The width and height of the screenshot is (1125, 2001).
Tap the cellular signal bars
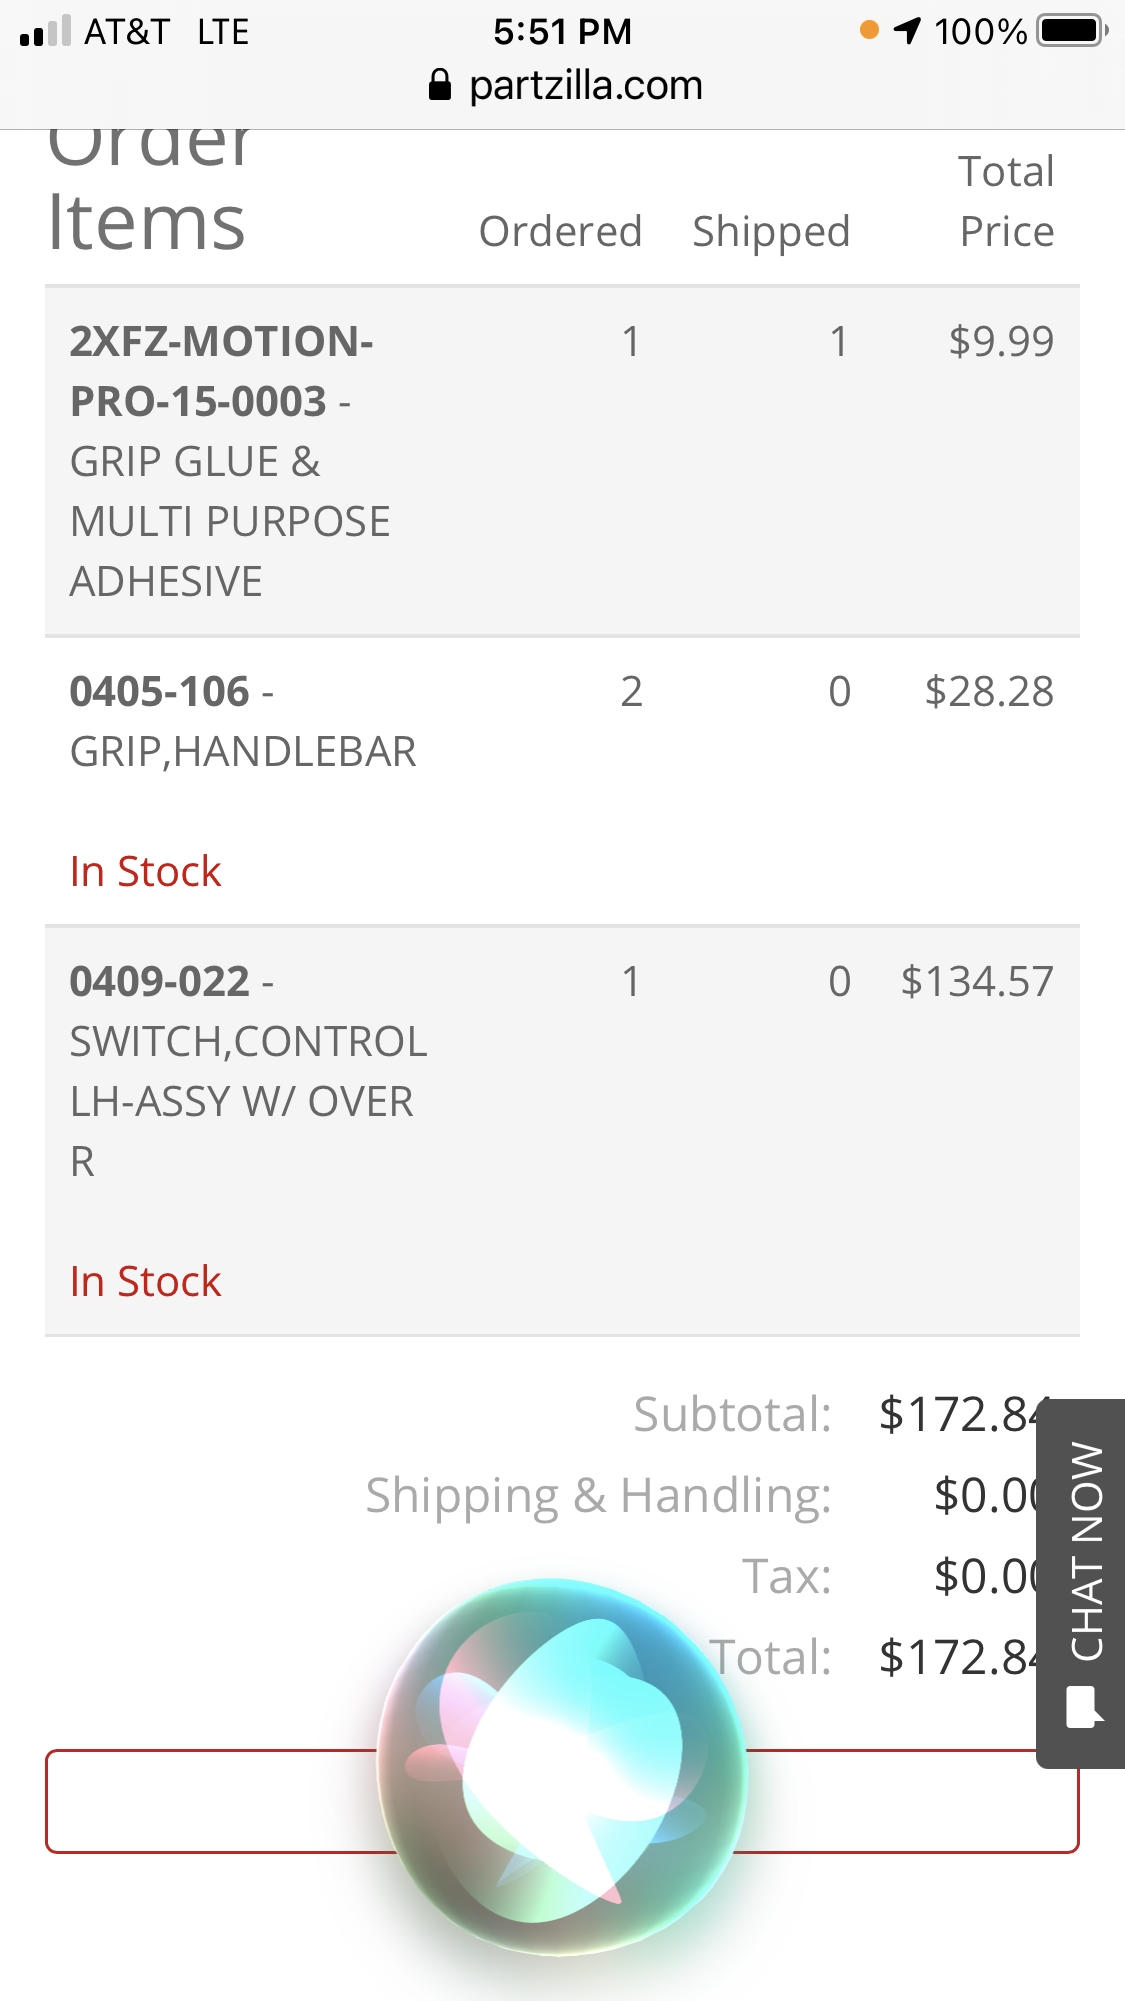point(46,31)
